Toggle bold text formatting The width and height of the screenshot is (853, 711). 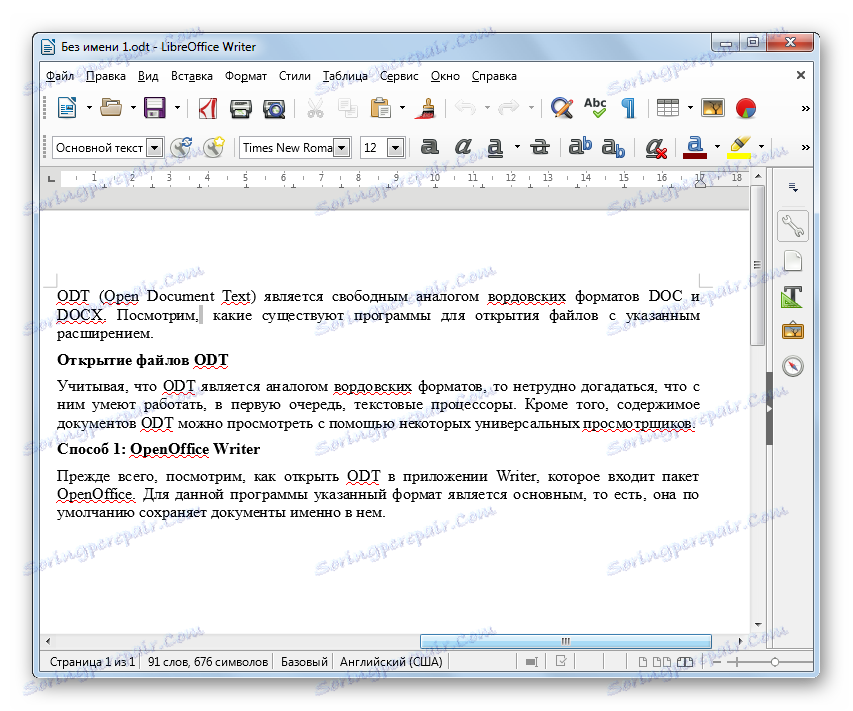(x=429, y=147)
